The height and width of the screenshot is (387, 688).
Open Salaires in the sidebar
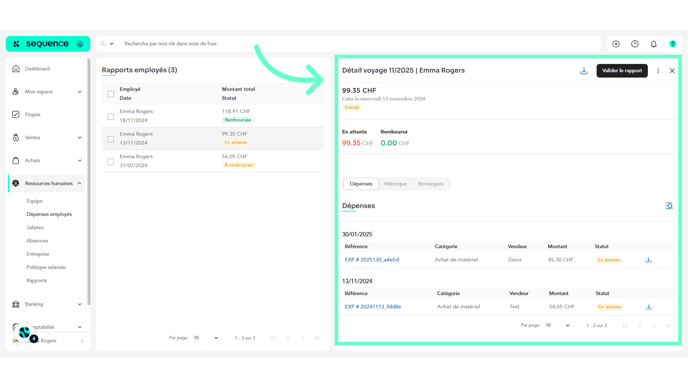pos(35,227)
